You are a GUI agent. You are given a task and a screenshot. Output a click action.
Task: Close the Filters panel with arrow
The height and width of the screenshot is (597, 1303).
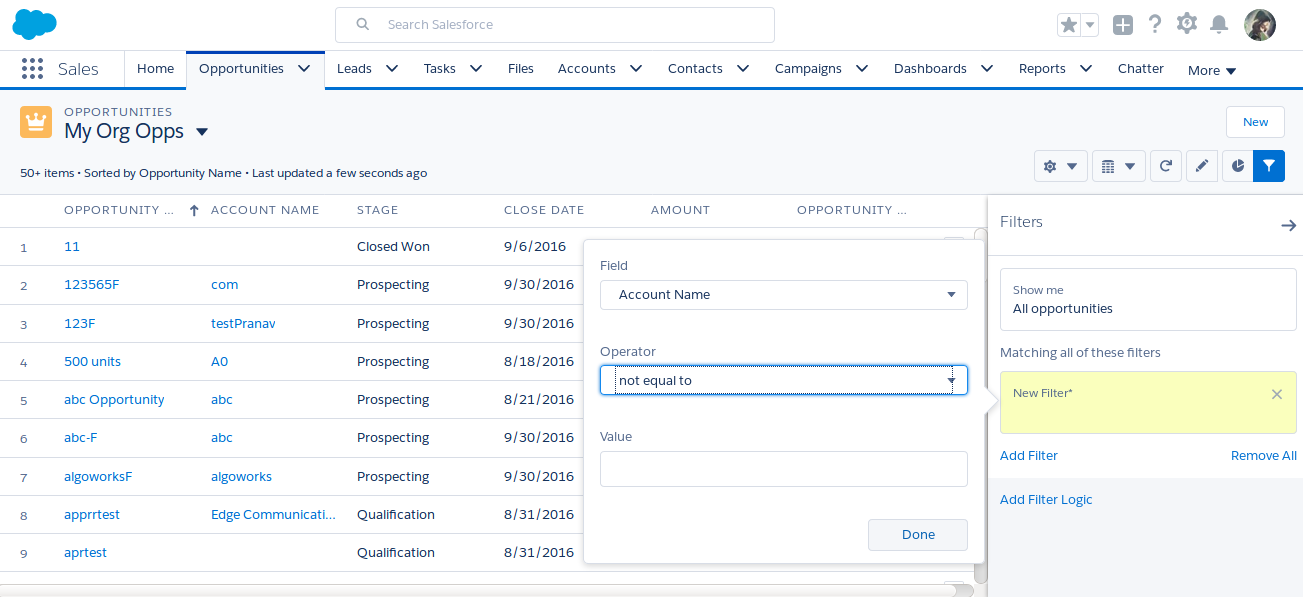tap(1288, 226)
